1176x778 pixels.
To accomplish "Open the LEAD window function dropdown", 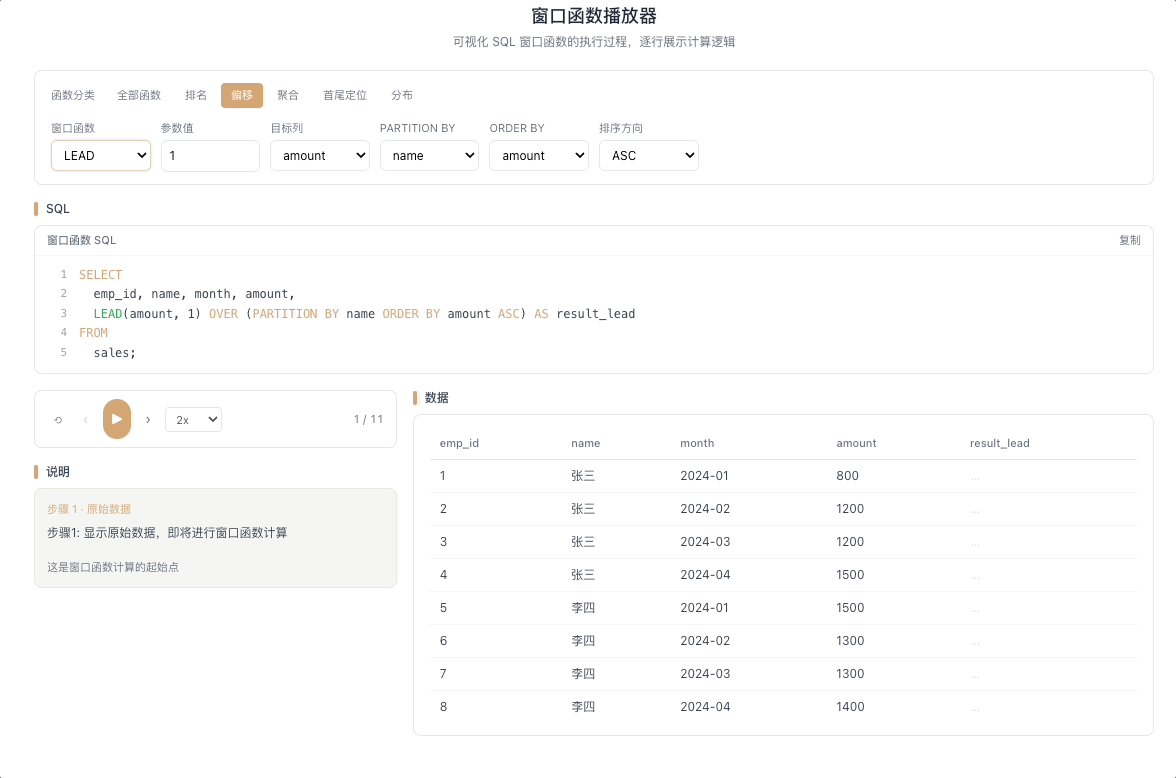I will 100,155.
